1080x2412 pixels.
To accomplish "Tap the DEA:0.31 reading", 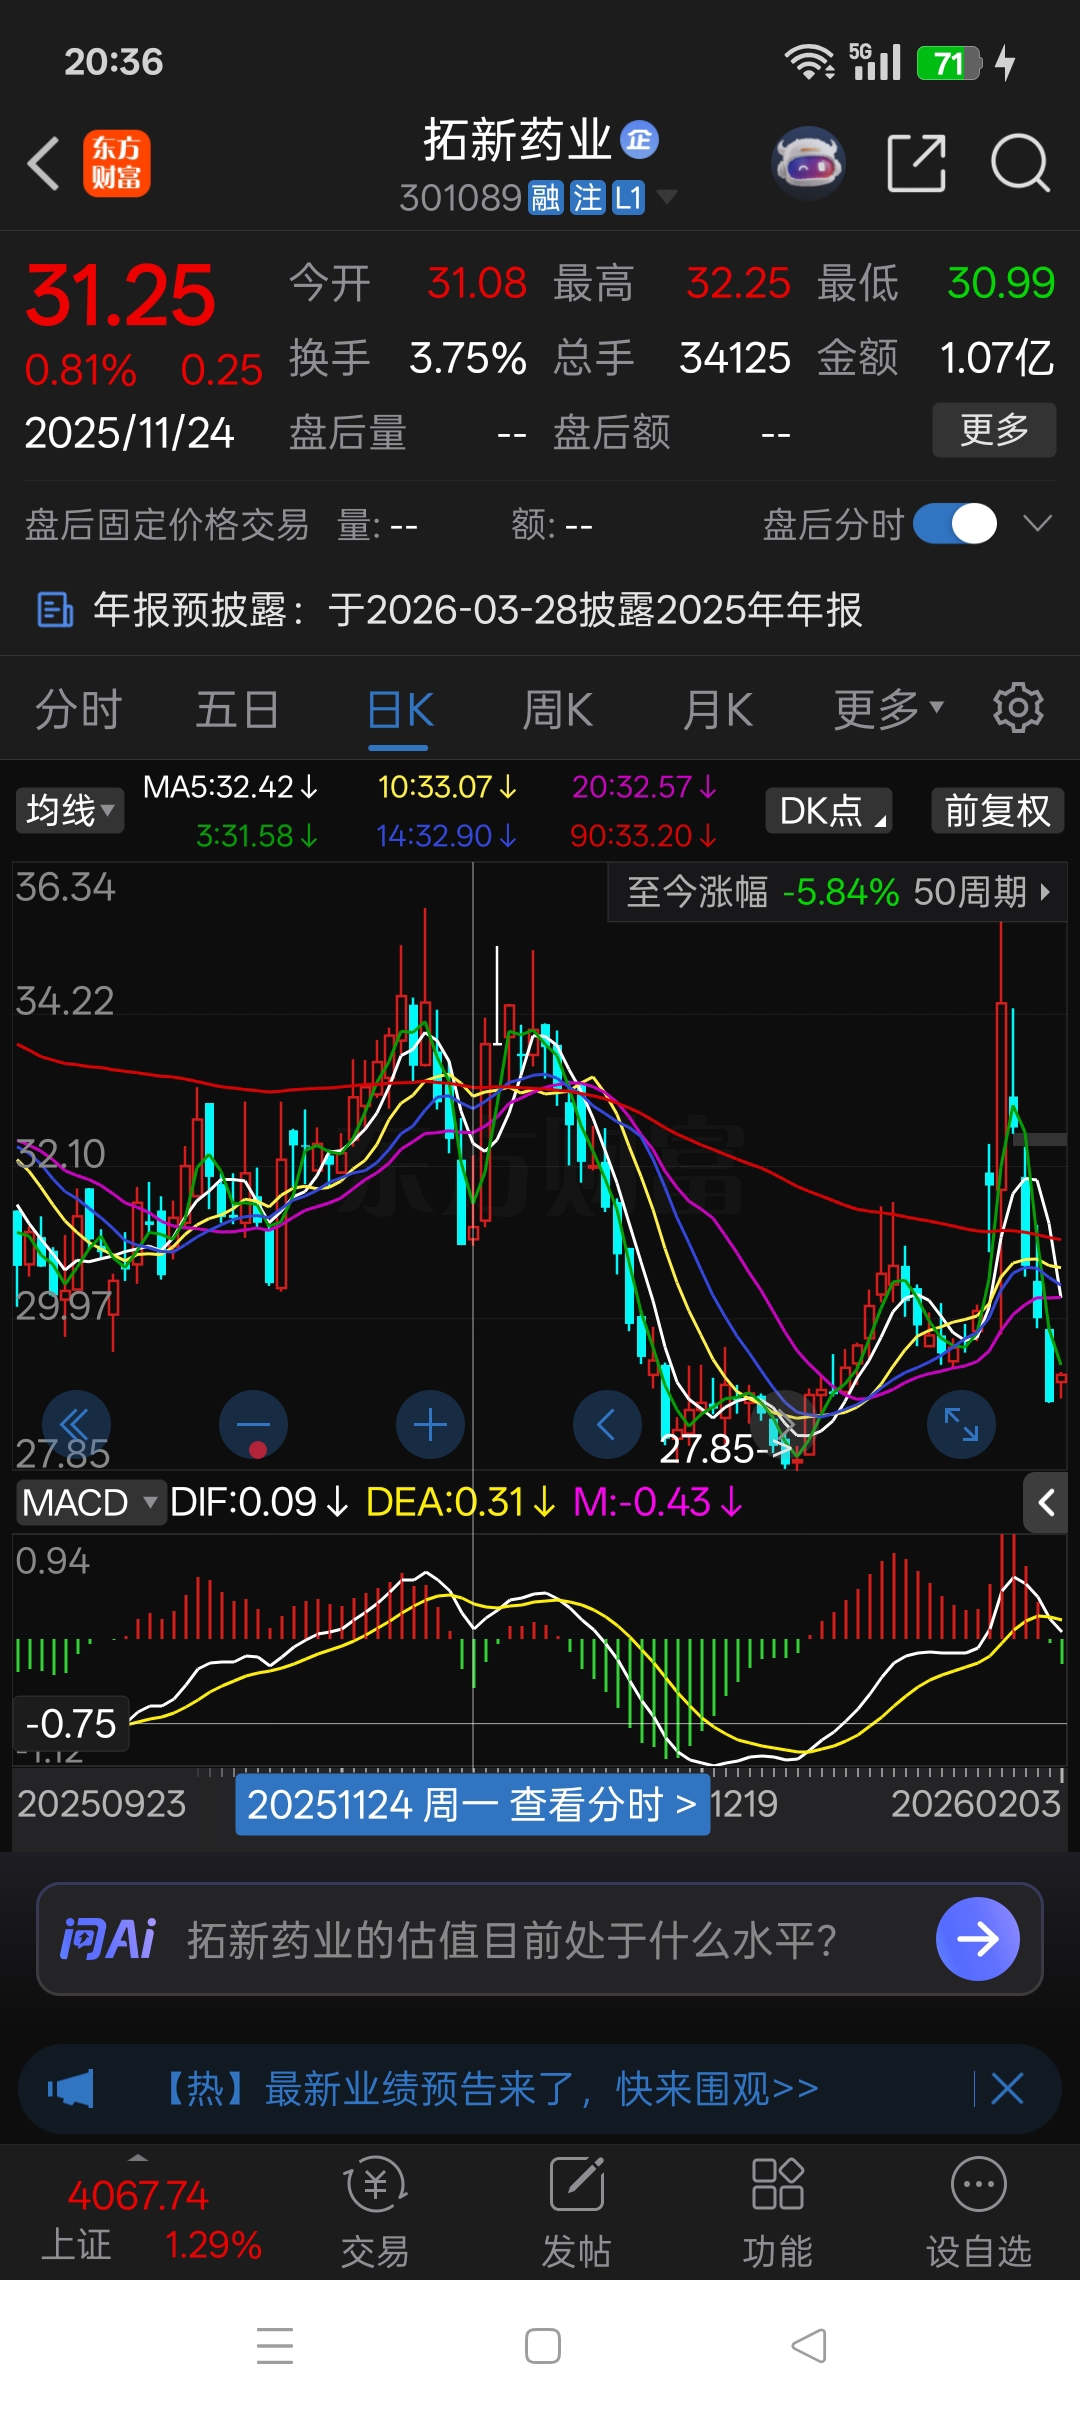I will pos(460,1502).
